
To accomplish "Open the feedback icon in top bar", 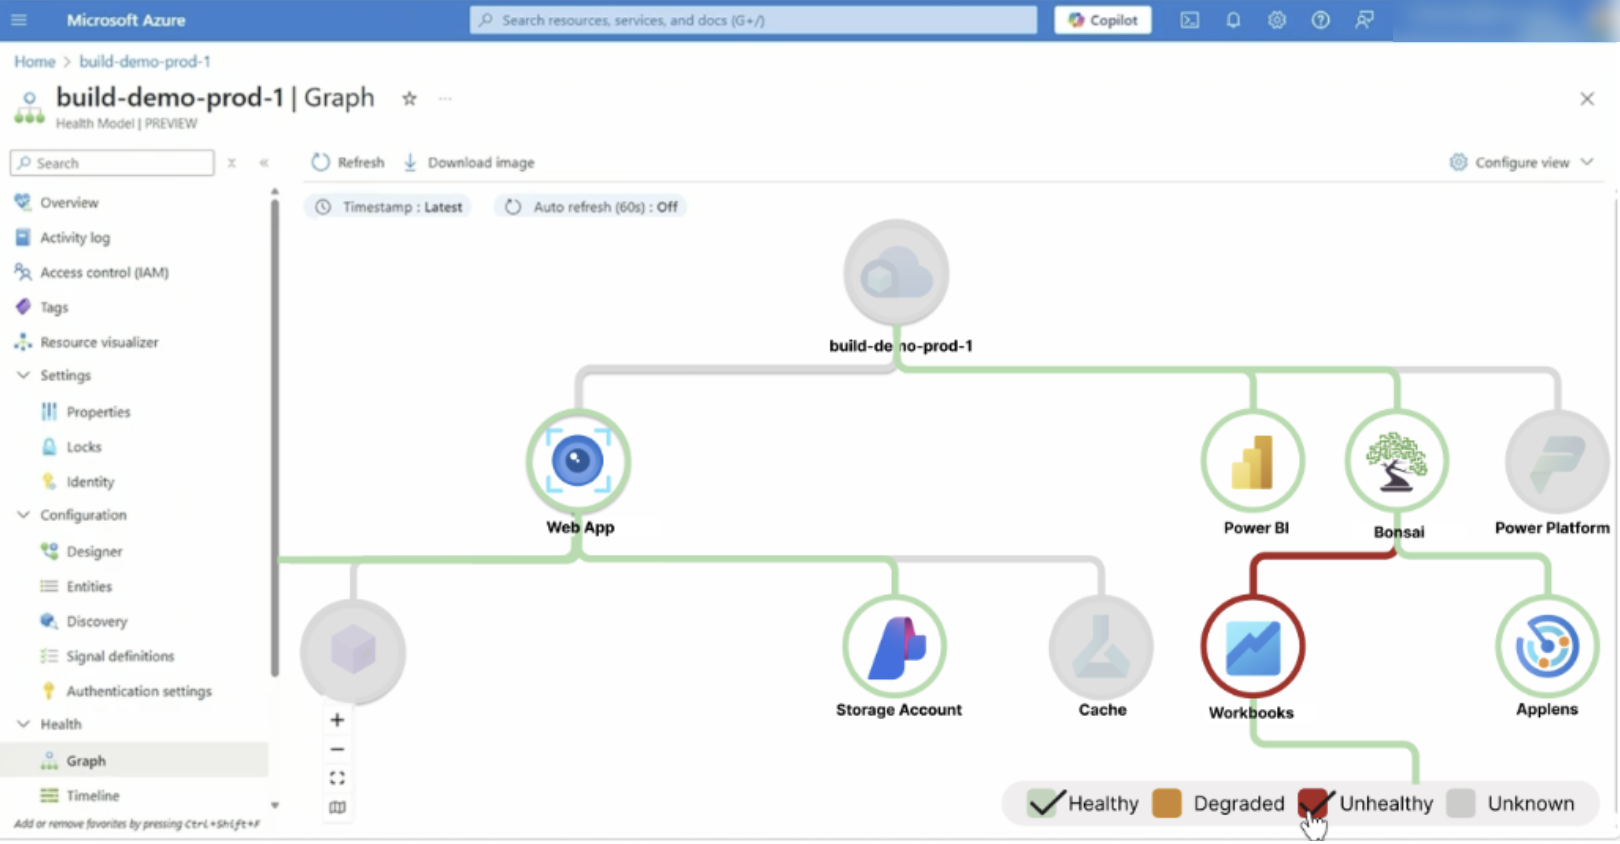I will (x=1364, y=20).
